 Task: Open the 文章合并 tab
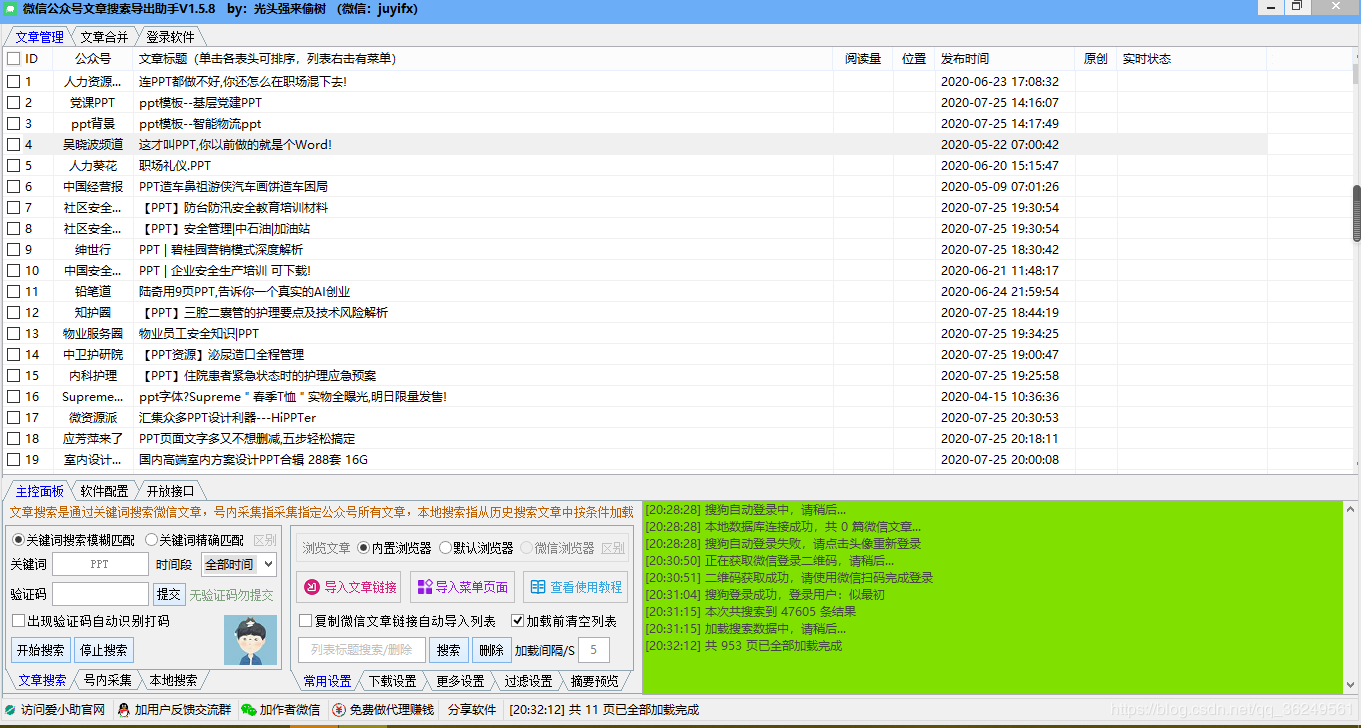[104, 37]
